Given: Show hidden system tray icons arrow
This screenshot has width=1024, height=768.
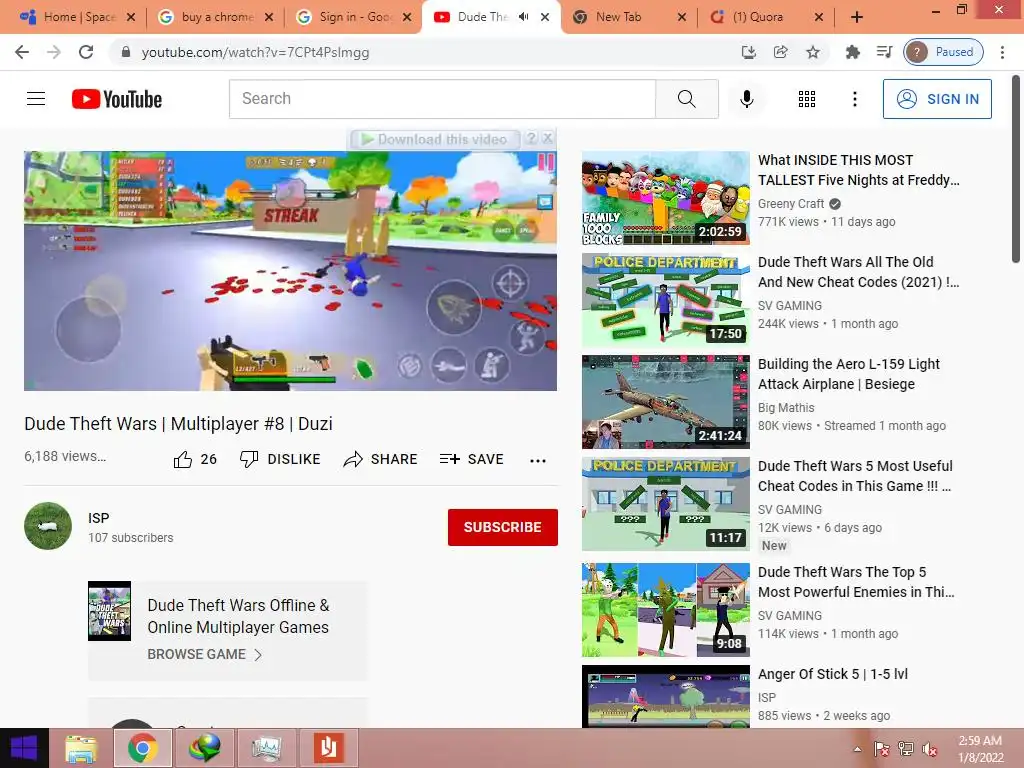Looking at the screenshot, I should [857, 749].
